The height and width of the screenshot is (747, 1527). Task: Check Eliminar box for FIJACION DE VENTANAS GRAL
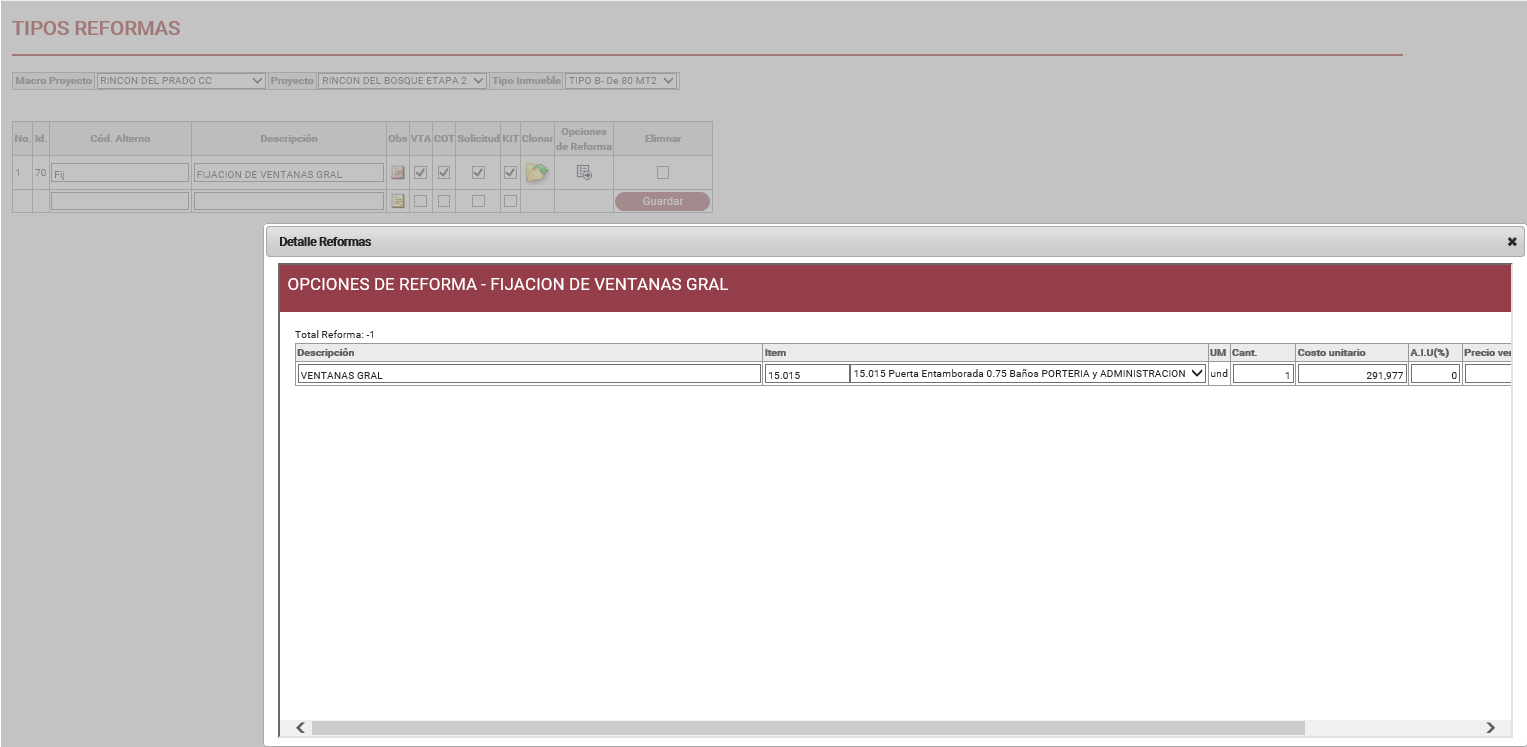pyautogui.click(x=662, y=172)
